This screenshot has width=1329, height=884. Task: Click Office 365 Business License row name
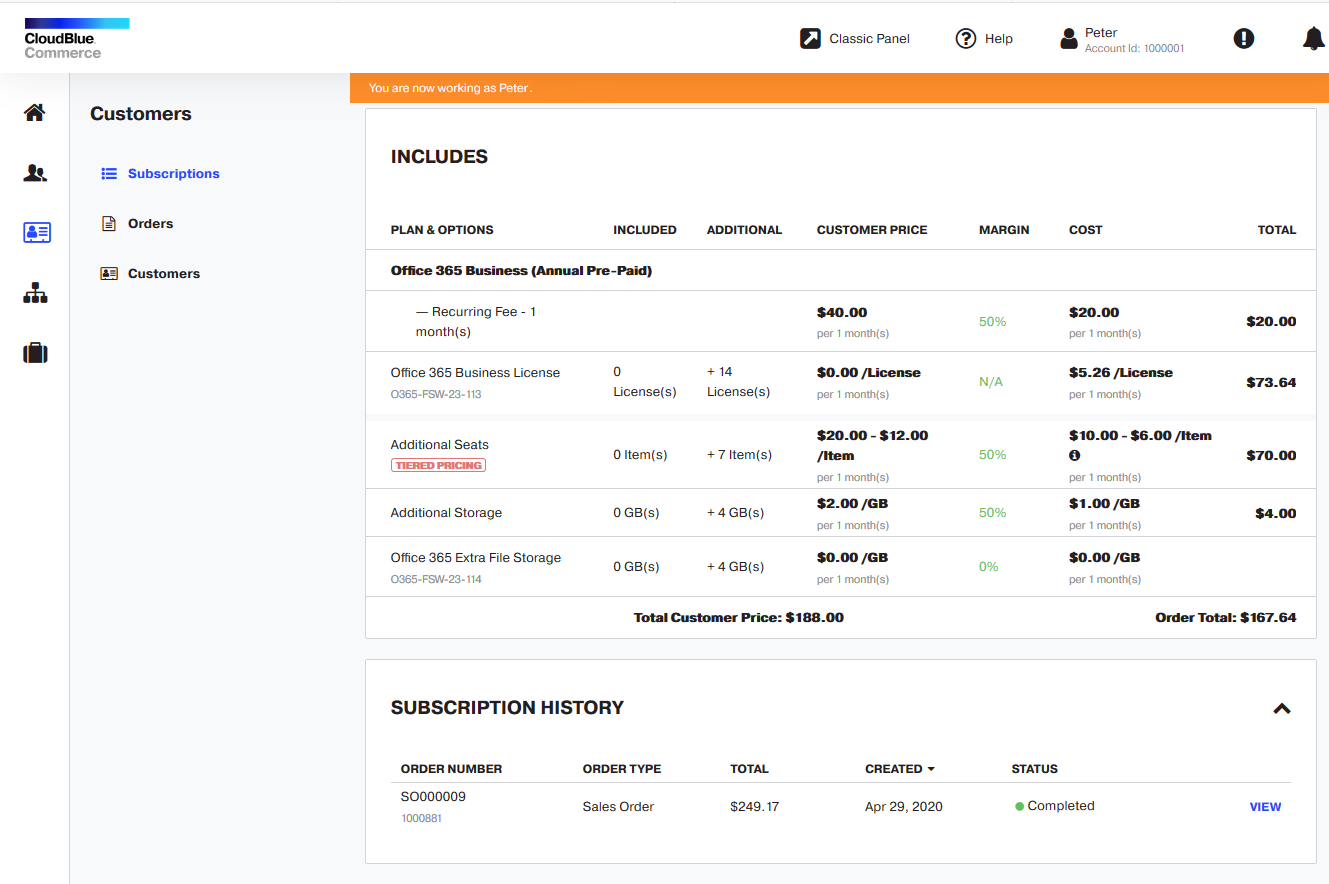475,372
